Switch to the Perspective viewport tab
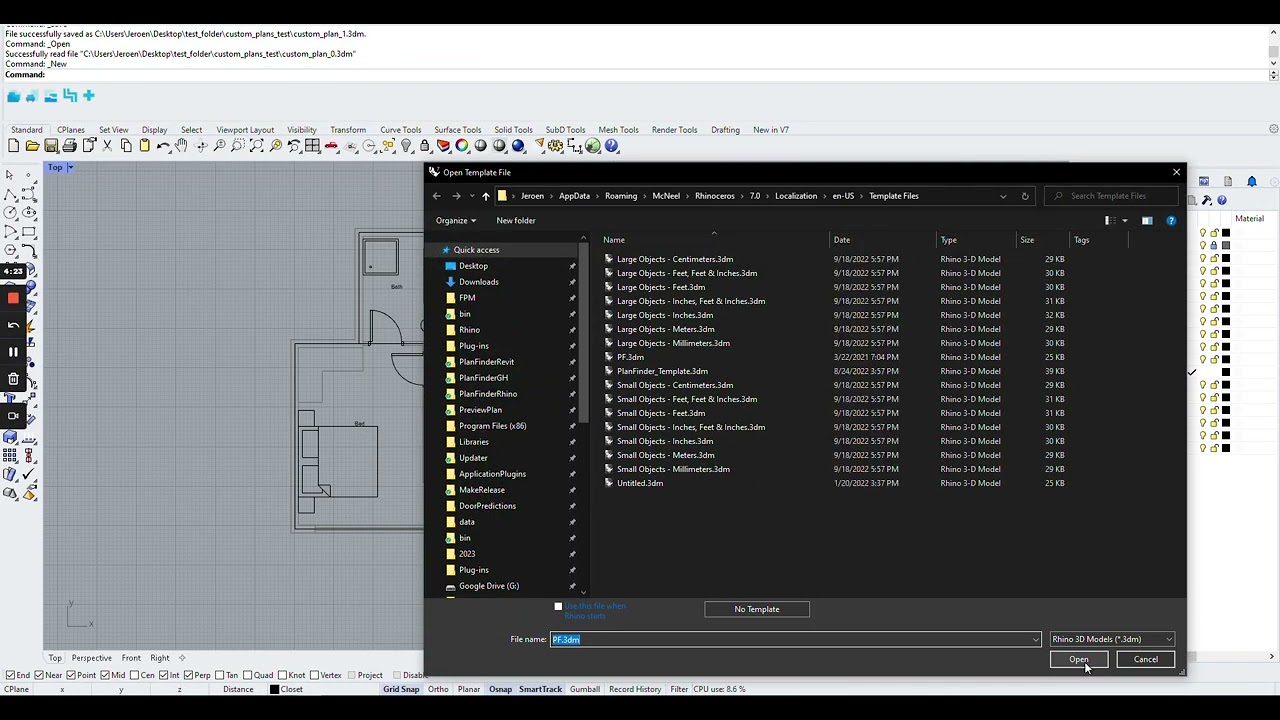Image resolution: width=1280 pixels, height=720 pixels. coord(91,658)
